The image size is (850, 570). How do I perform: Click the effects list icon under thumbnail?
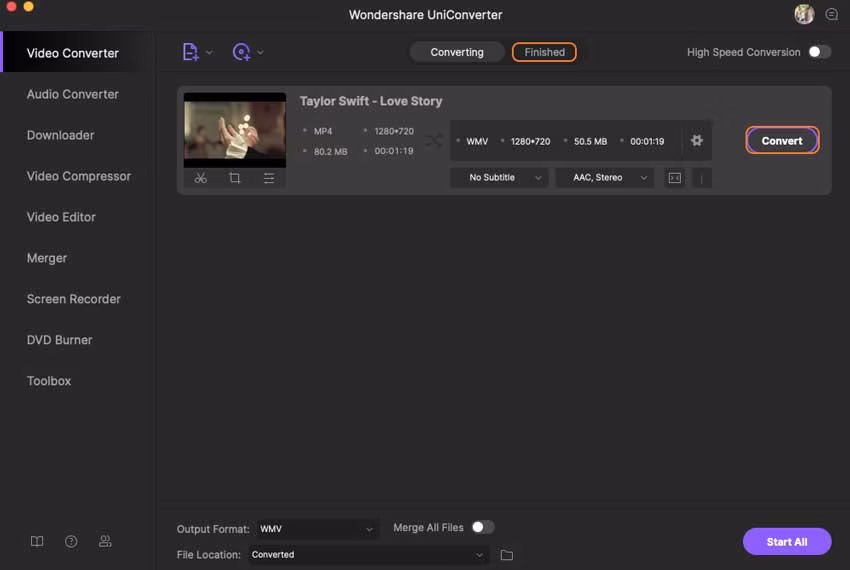[269, 178]
